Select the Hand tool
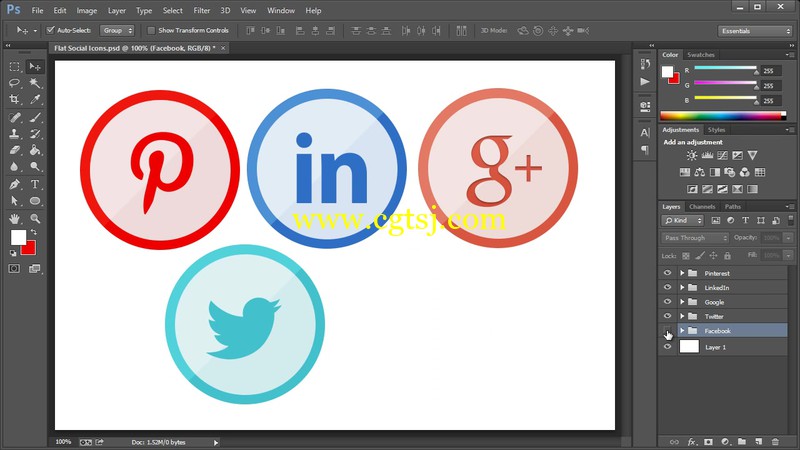 point(14,218)
